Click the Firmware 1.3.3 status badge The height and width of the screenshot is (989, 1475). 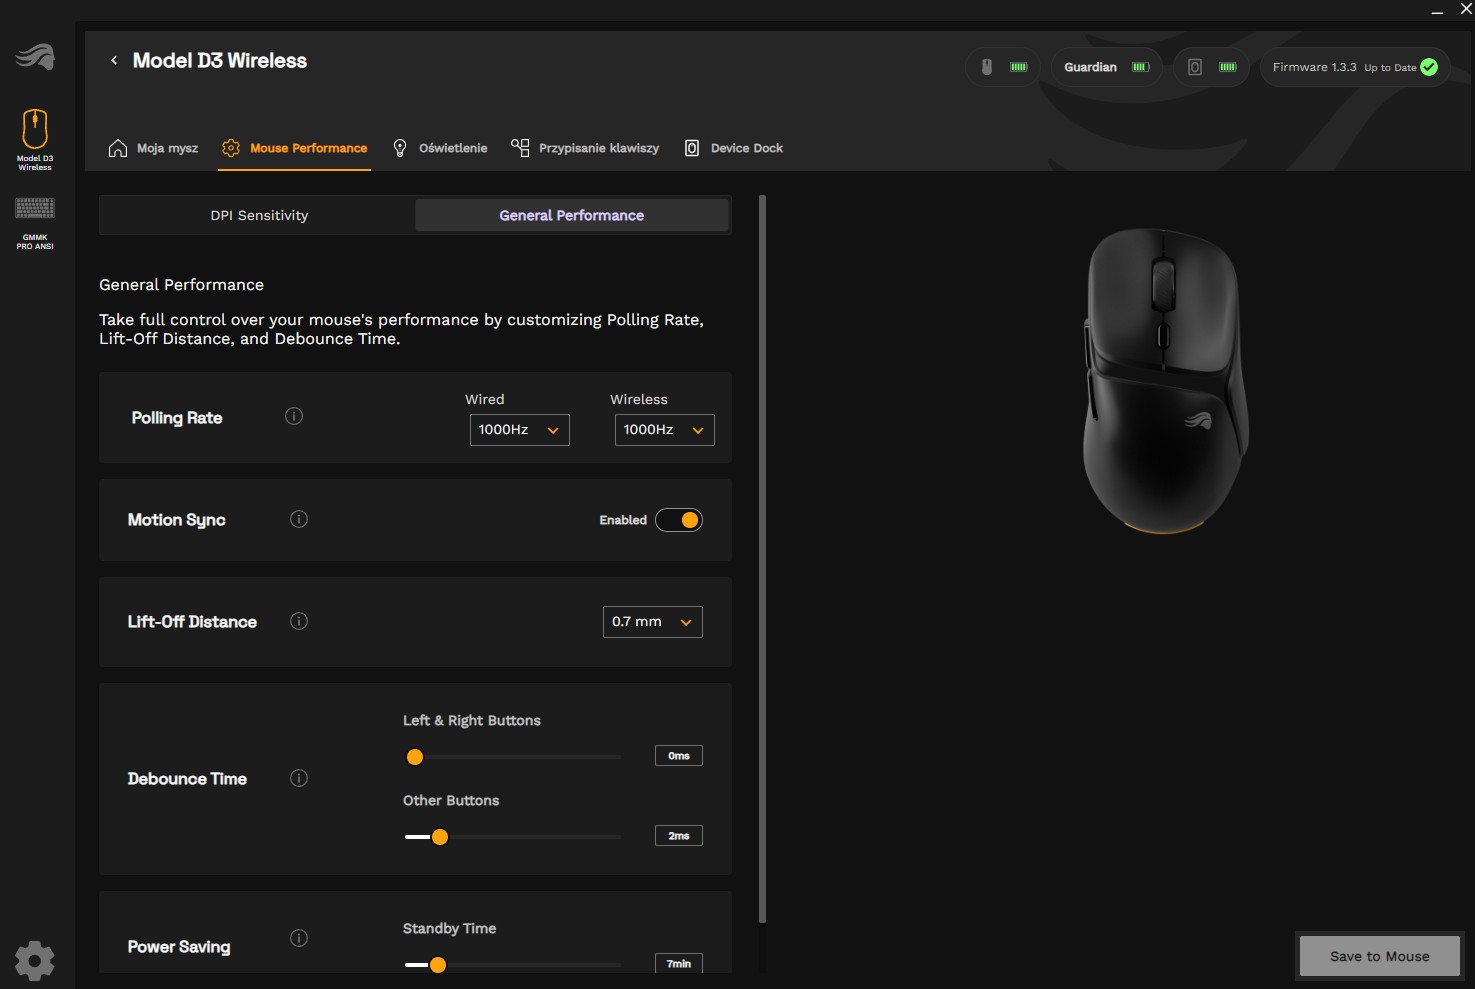click(1354, 67)
